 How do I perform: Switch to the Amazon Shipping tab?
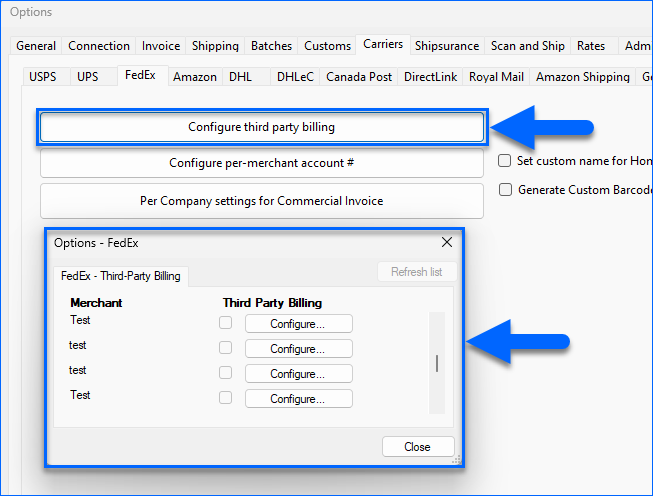583,77
